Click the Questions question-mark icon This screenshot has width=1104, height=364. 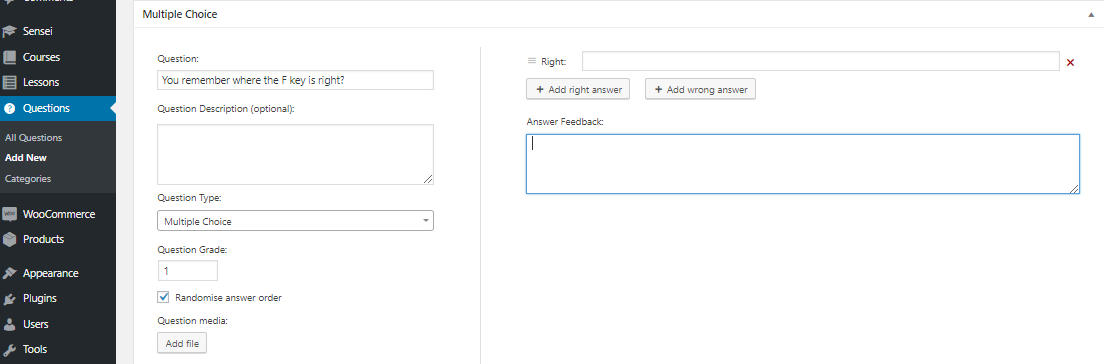pyautogui.click(x=10, y=108)
